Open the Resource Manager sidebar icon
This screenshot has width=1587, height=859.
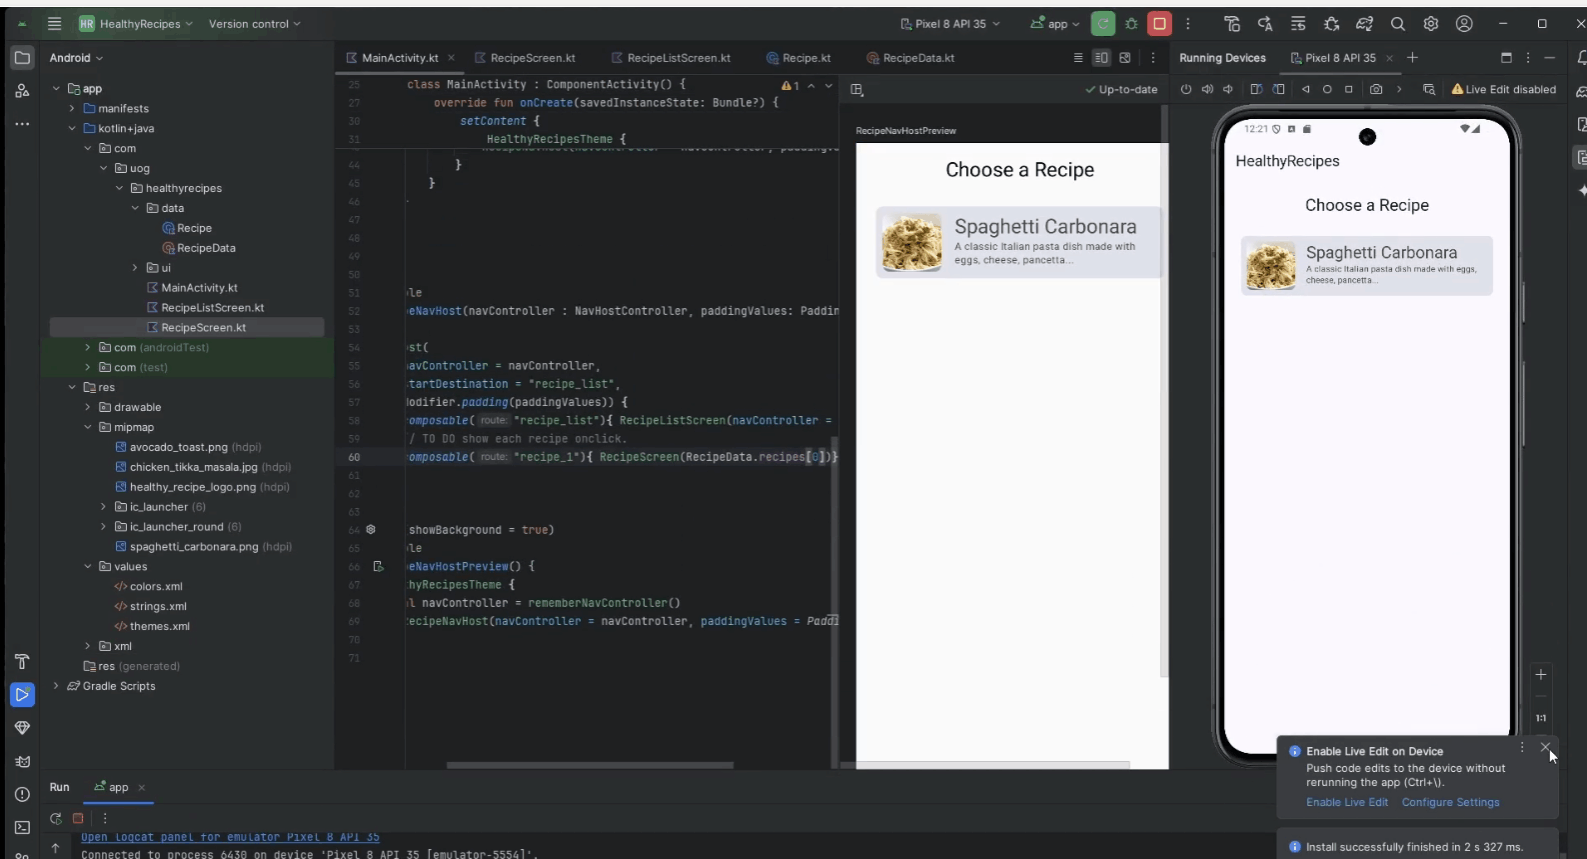pos(22,91)
